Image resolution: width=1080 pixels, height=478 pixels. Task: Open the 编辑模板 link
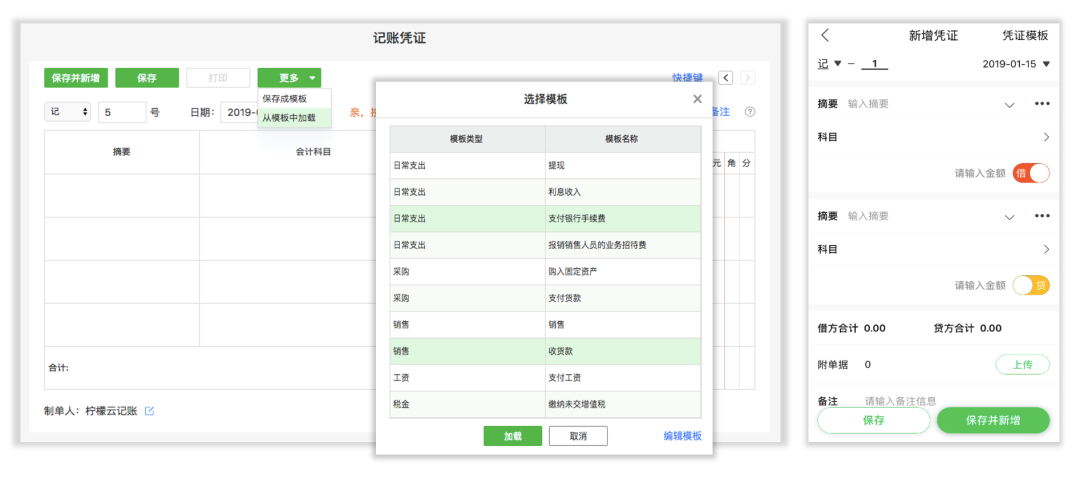pyautogui.click(x=683, y=436)
